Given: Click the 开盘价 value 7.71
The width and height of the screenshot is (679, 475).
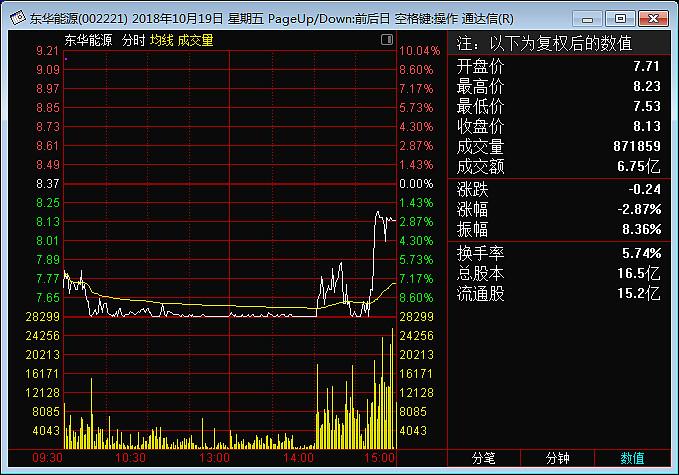Looking at the screenshot, I should click(647, 66).
